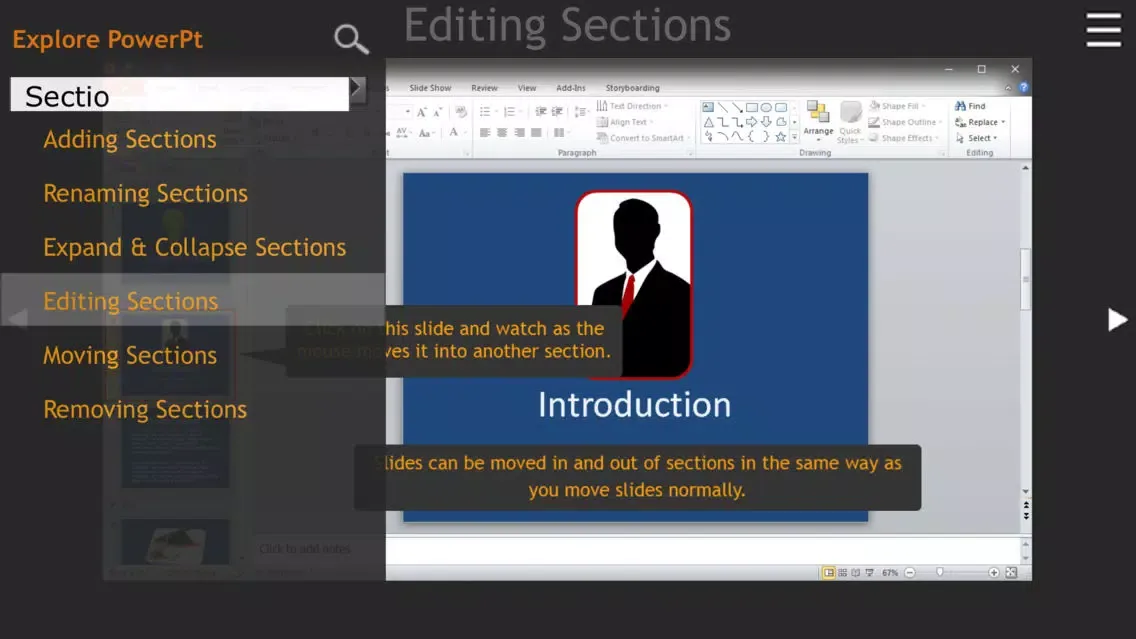Select the right arrow shape

pos(751,122)
